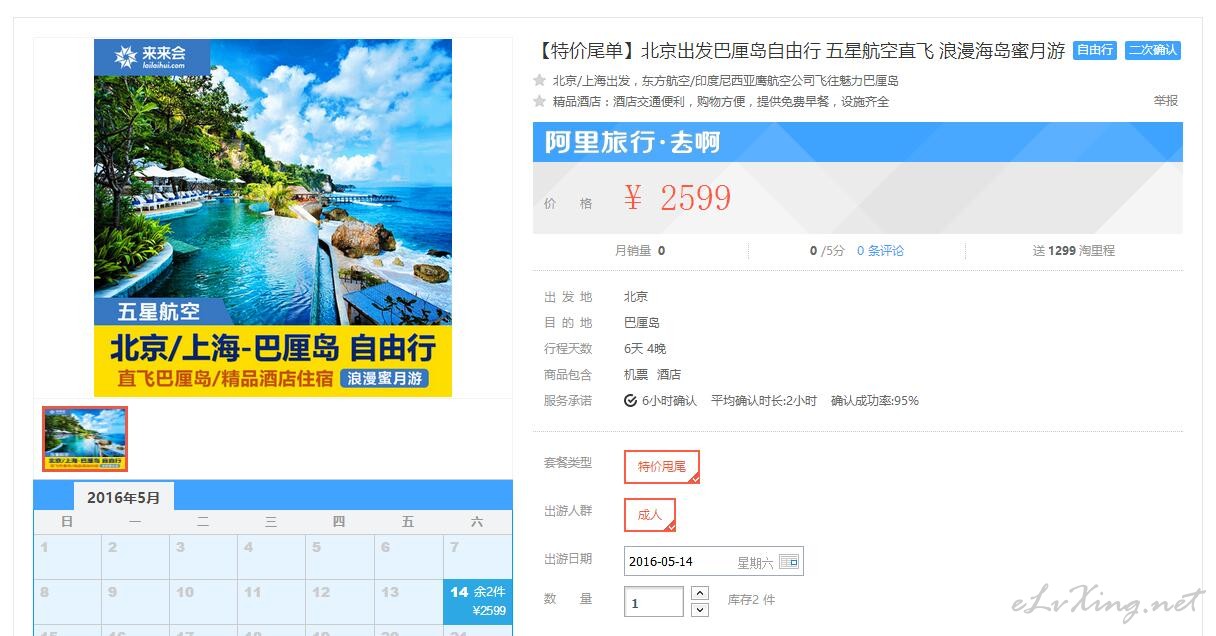
Task: Click the 酒店 included item text
Action: [669, 375]
